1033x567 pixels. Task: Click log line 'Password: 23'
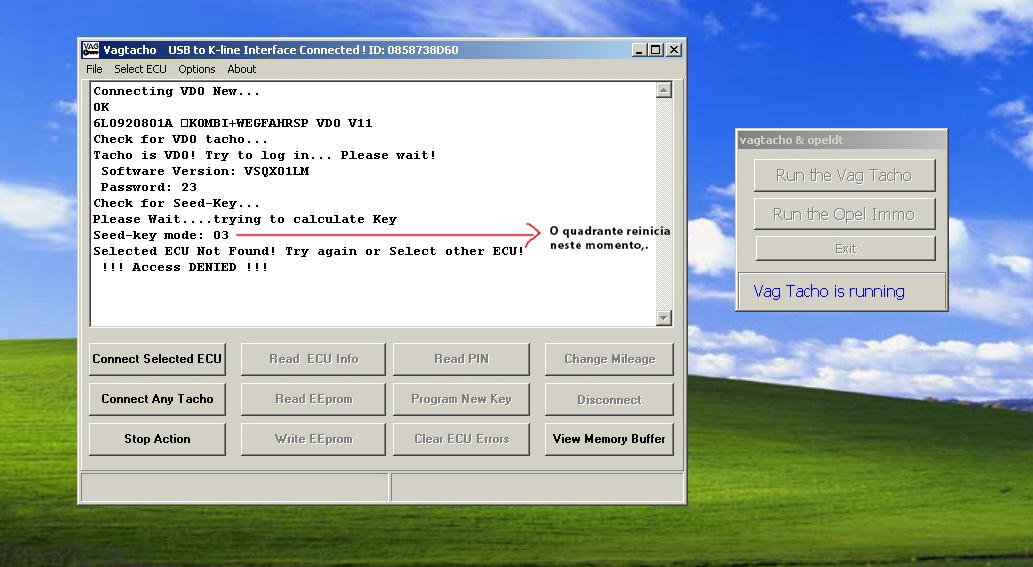coord(149,187)
